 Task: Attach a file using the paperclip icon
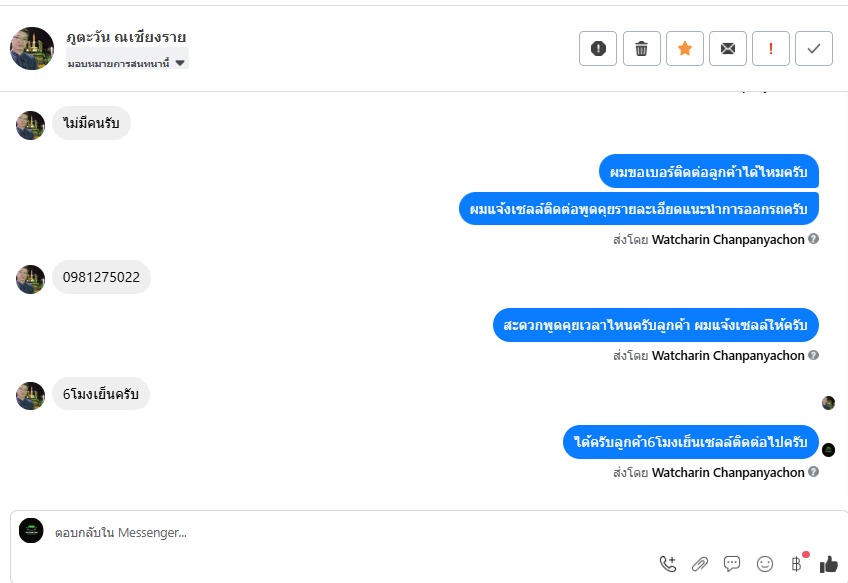tap(700, 564)
